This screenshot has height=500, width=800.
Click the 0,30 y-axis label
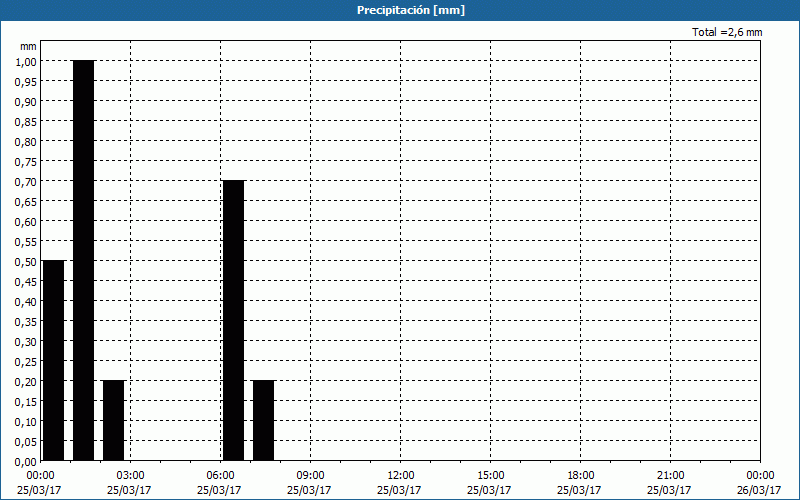pos(26,341)
